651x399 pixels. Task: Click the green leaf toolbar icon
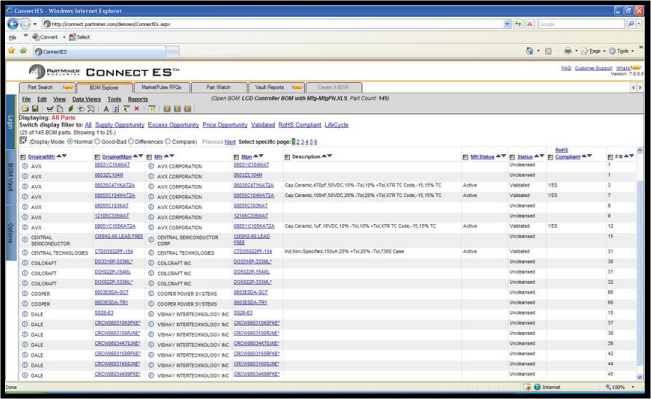click(x=71, y=109)
